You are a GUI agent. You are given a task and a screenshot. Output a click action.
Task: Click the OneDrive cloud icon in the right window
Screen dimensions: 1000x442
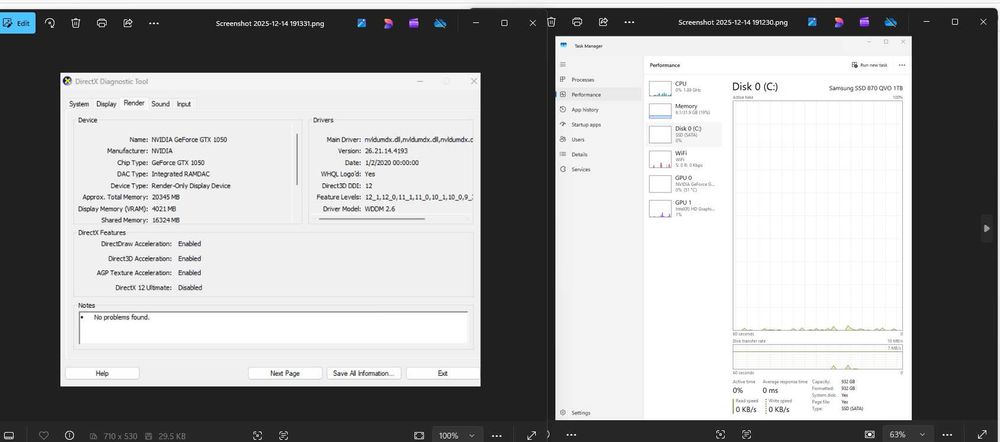coord(890,22)
